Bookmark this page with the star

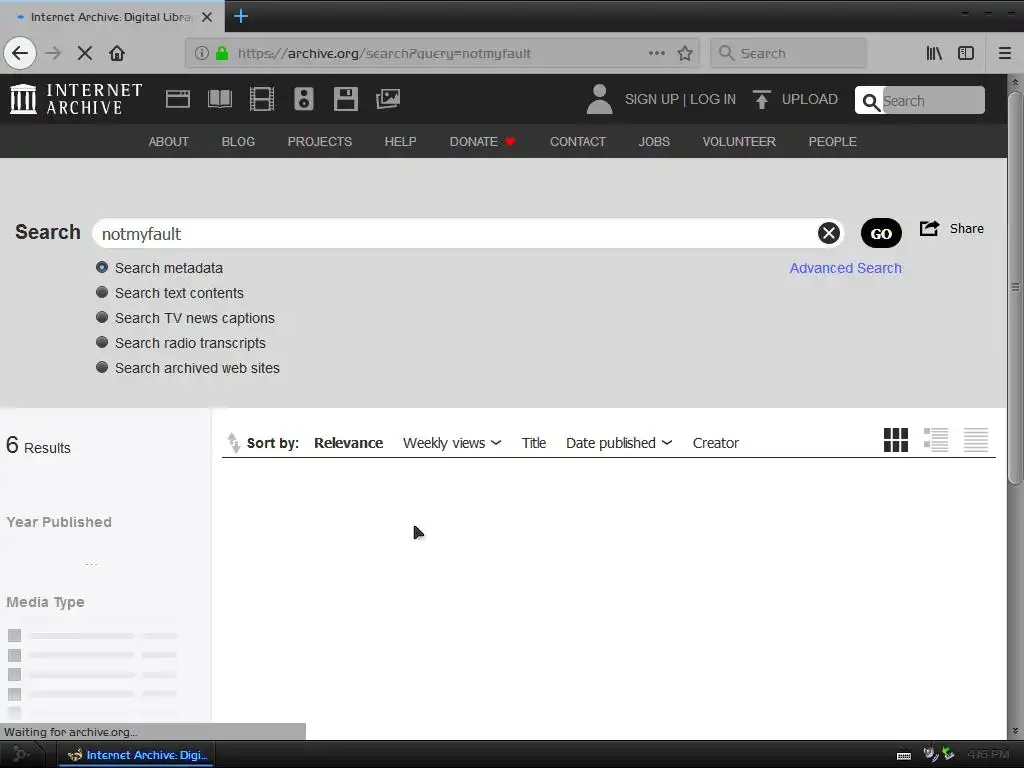[x=684, y=53]
